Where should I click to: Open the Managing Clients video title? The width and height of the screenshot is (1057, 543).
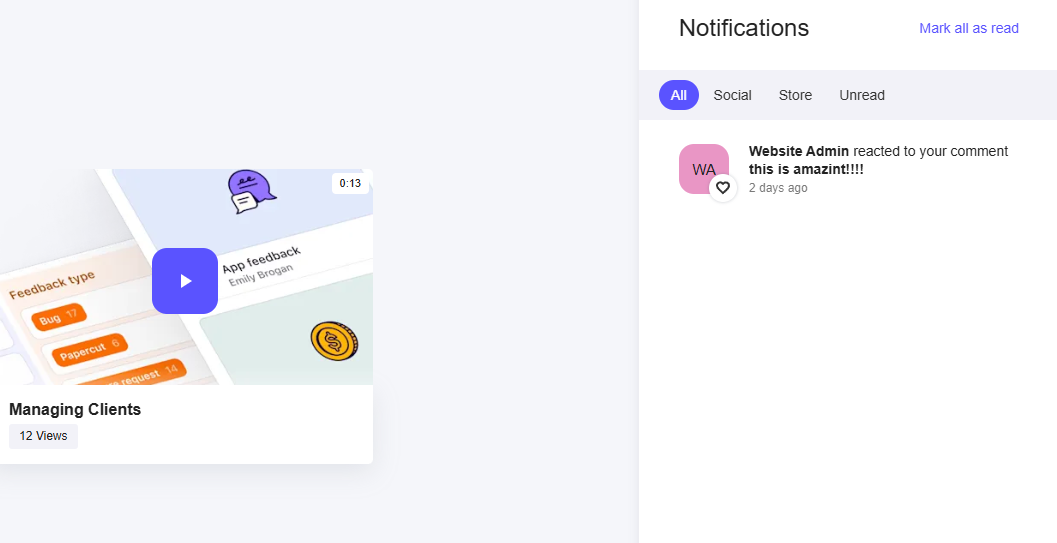click(x=75, y=409)
